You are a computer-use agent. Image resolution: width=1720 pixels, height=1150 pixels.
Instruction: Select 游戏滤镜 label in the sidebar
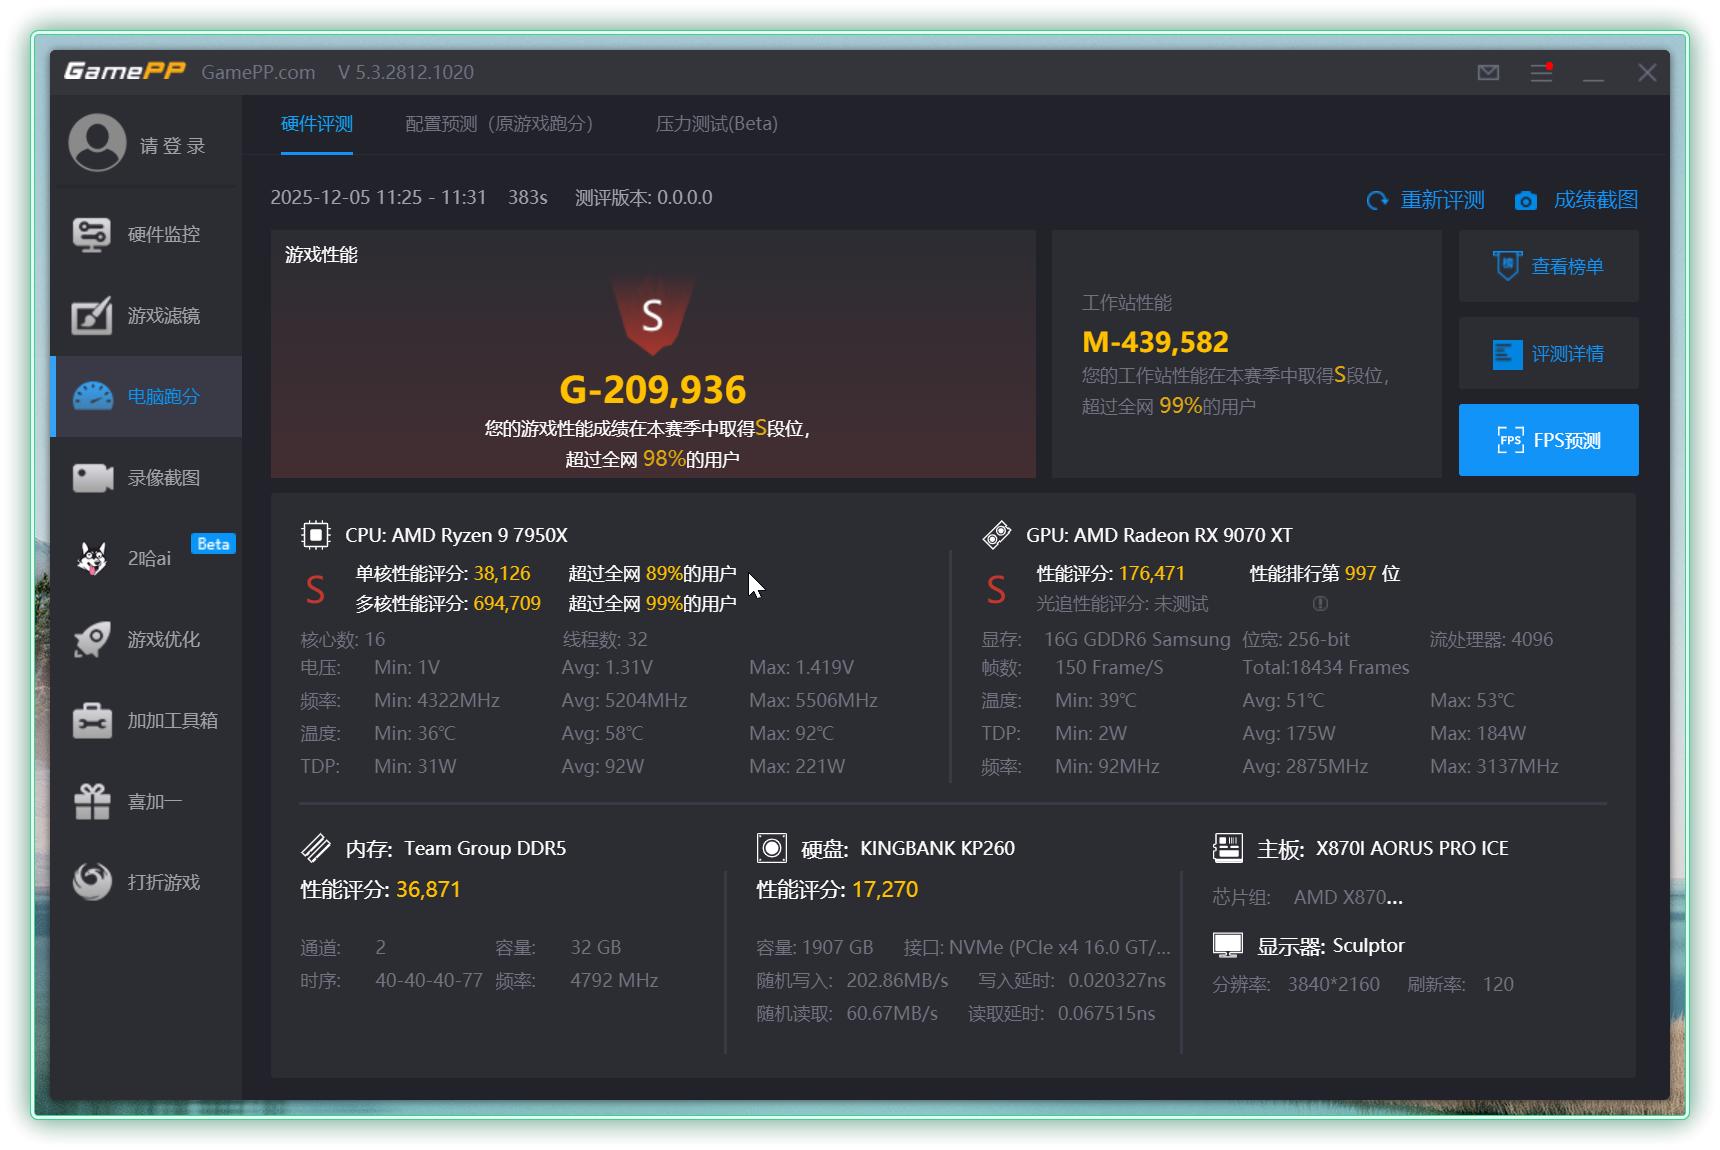coord(164,316)
